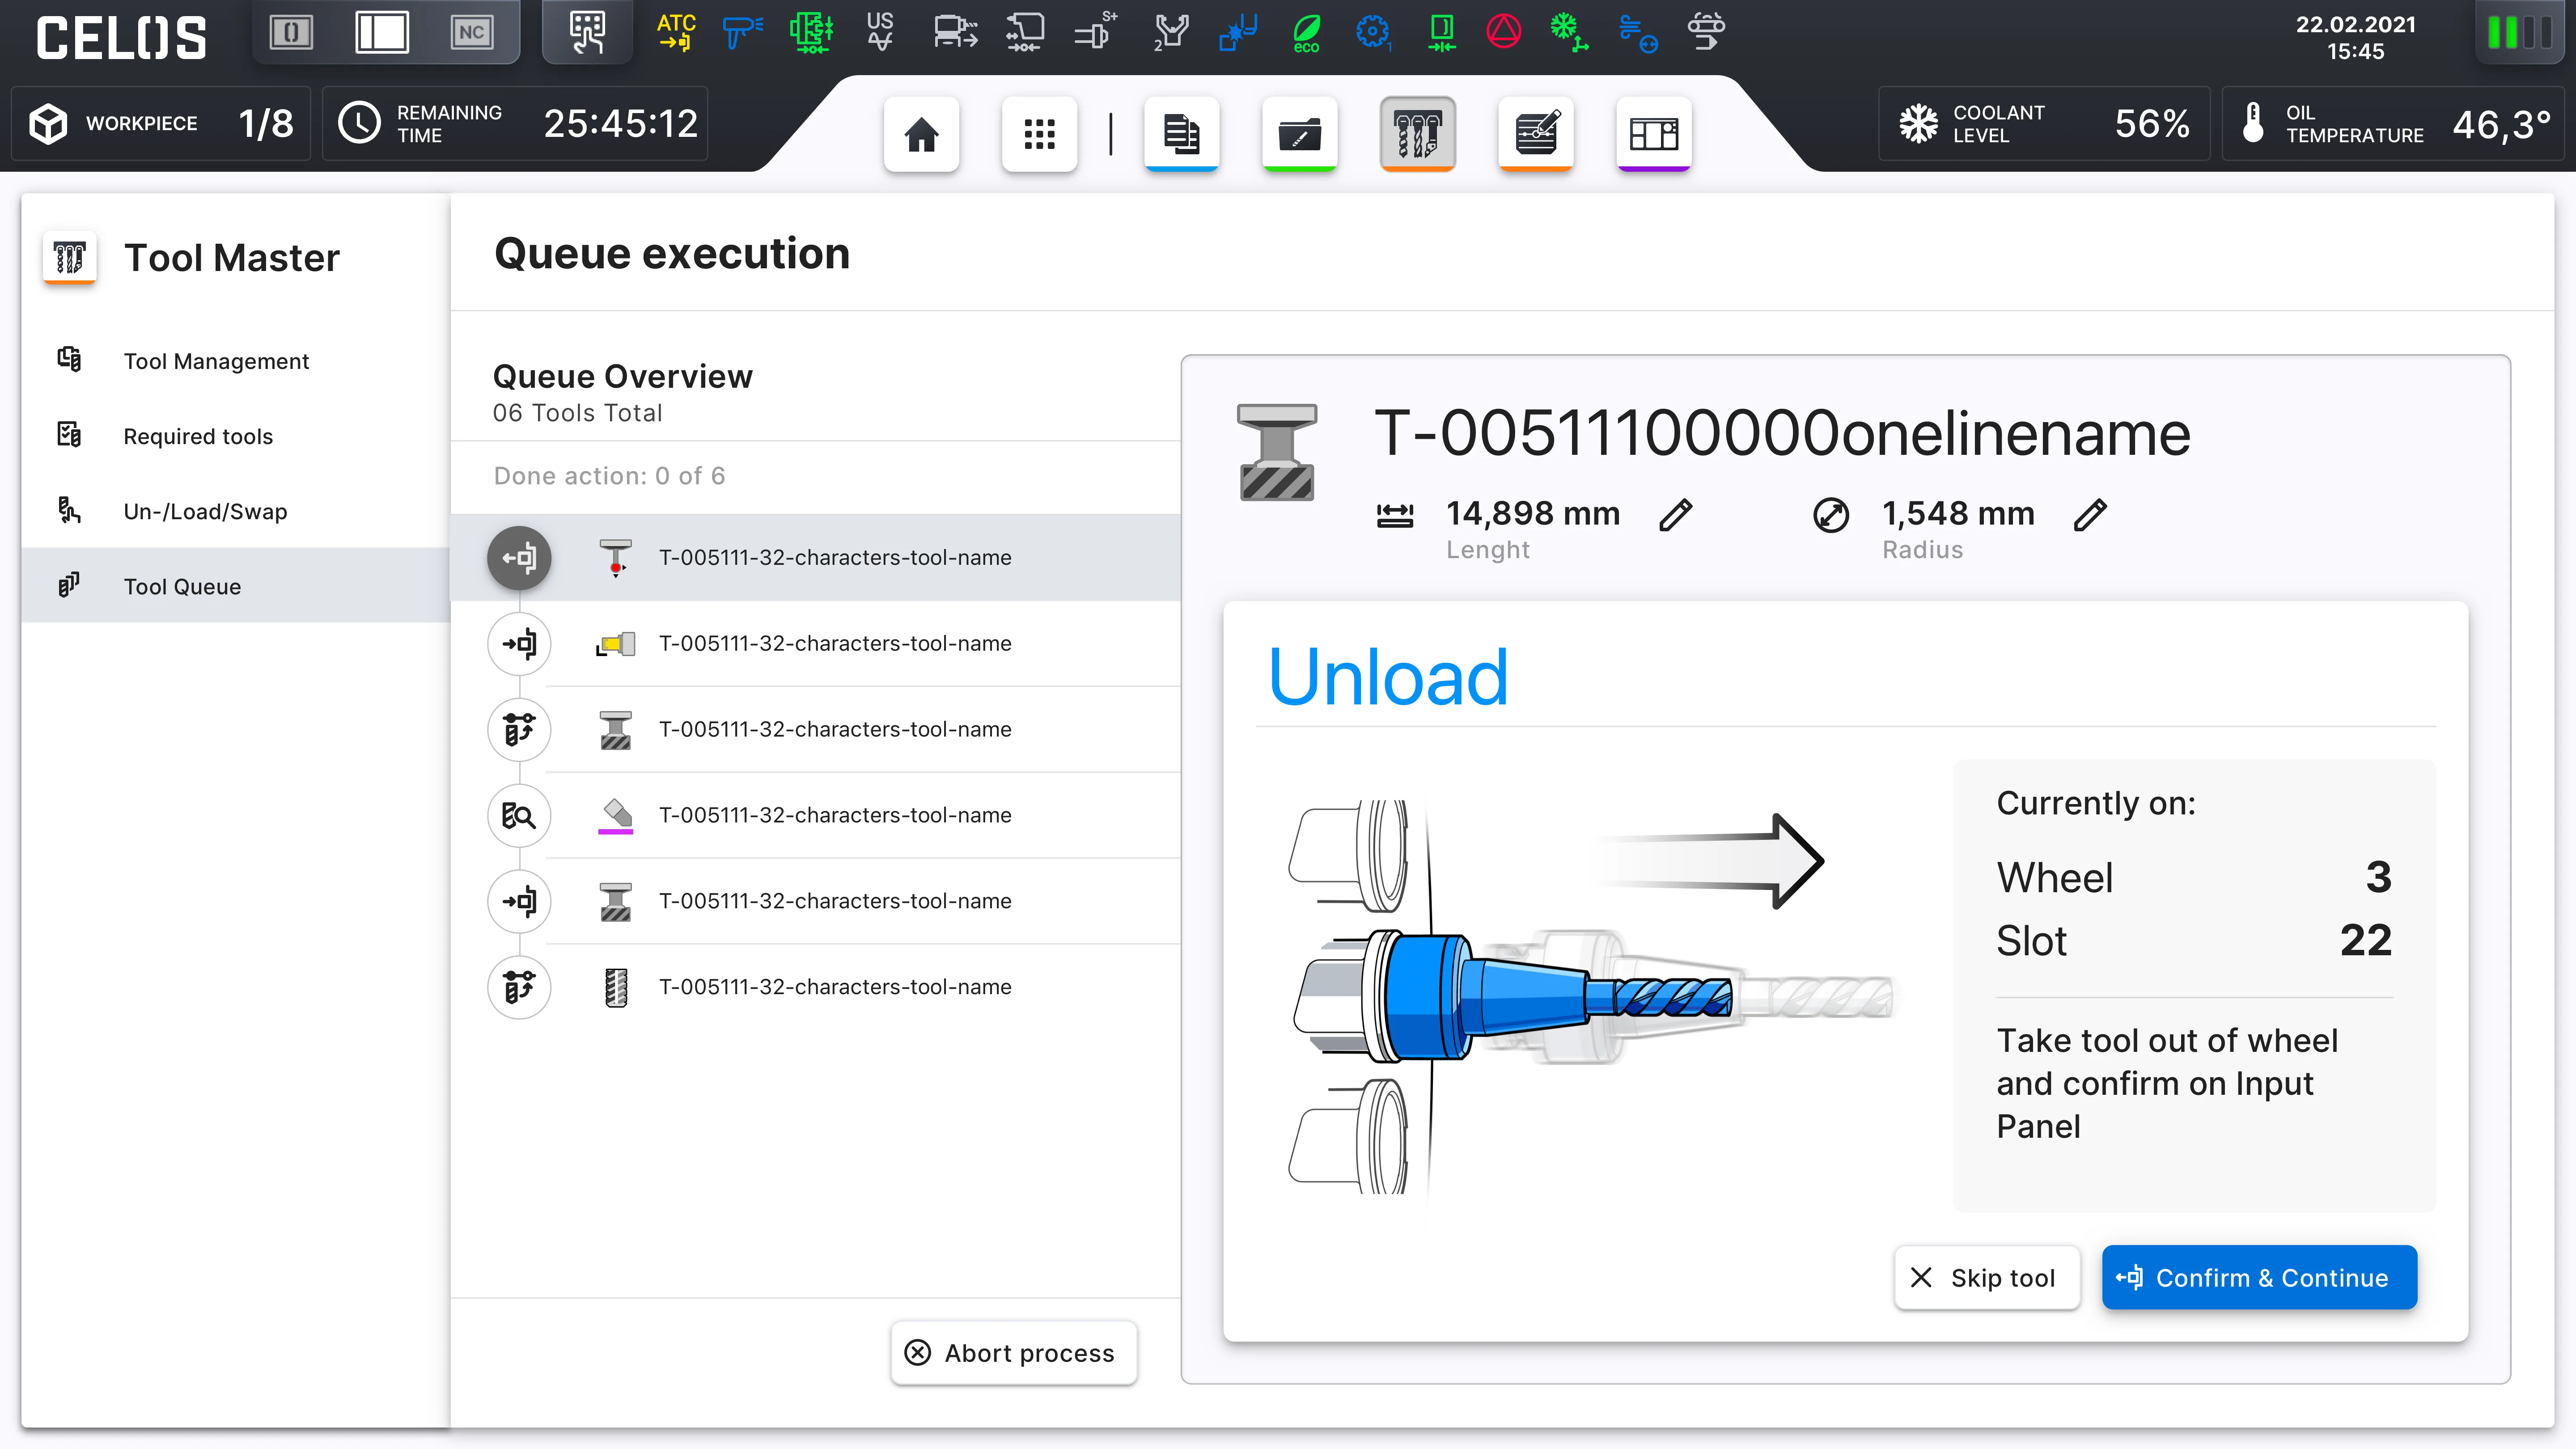
Task: Open Tool Management in sidebar
Action: [x=236, y=361]
